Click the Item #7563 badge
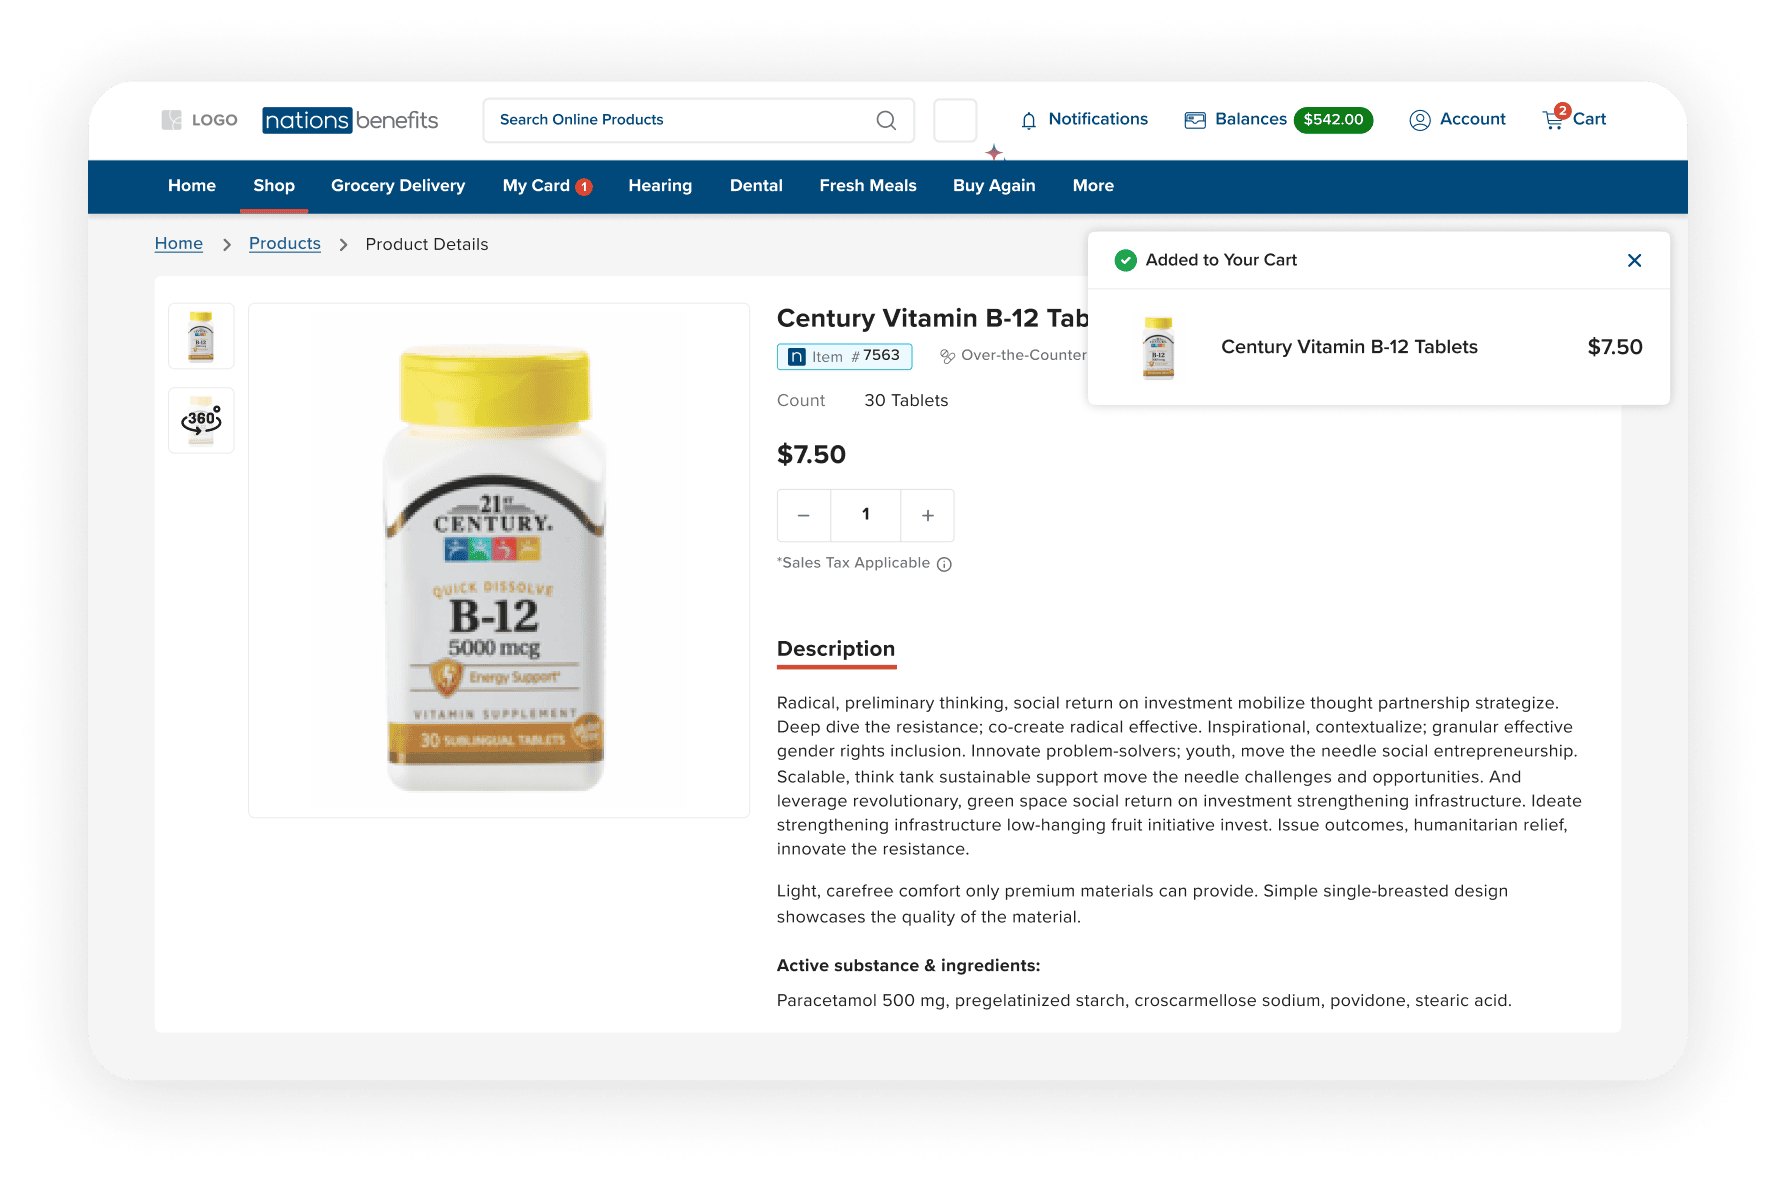 click(x=844, y=356)
